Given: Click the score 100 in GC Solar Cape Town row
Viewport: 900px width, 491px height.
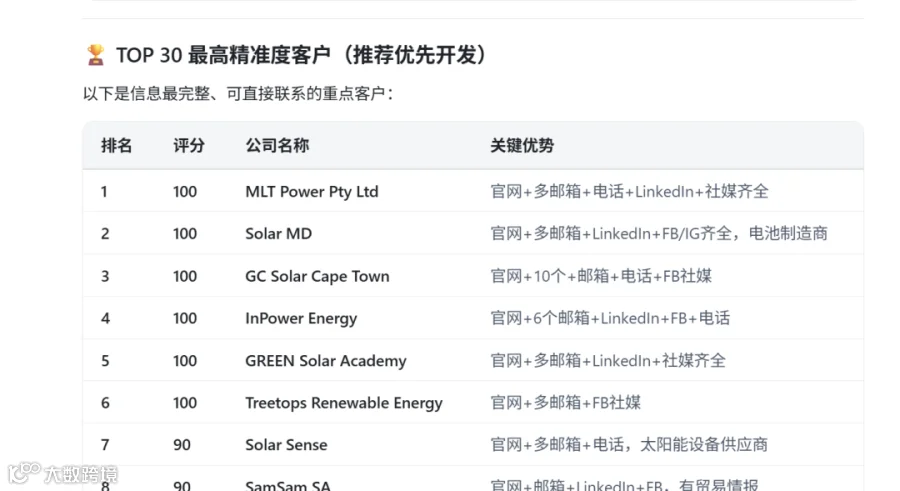Looking at the screenshot, I should tap(185, 276).
